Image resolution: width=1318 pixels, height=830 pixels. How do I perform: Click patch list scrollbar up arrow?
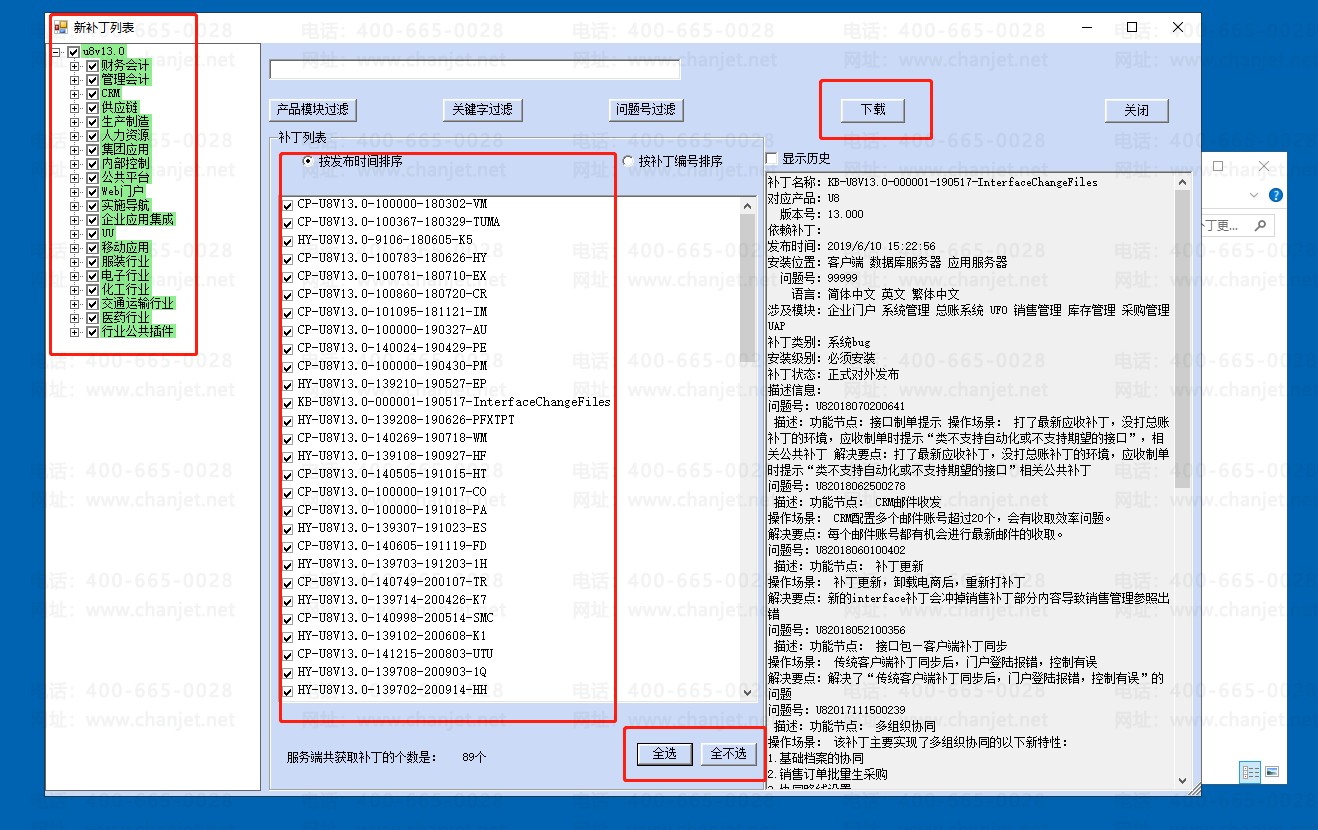tap(747, 206)
